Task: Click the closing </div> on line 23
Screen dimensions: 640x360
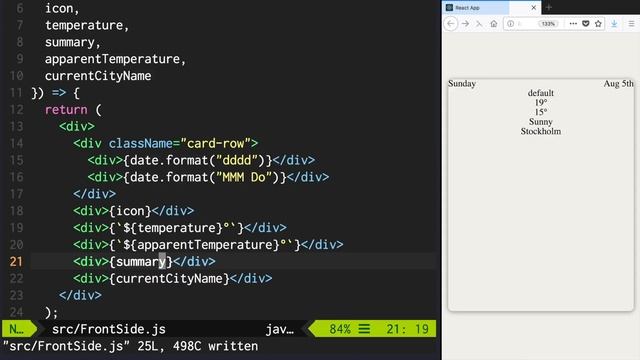Action: click(x=80, y=295)
